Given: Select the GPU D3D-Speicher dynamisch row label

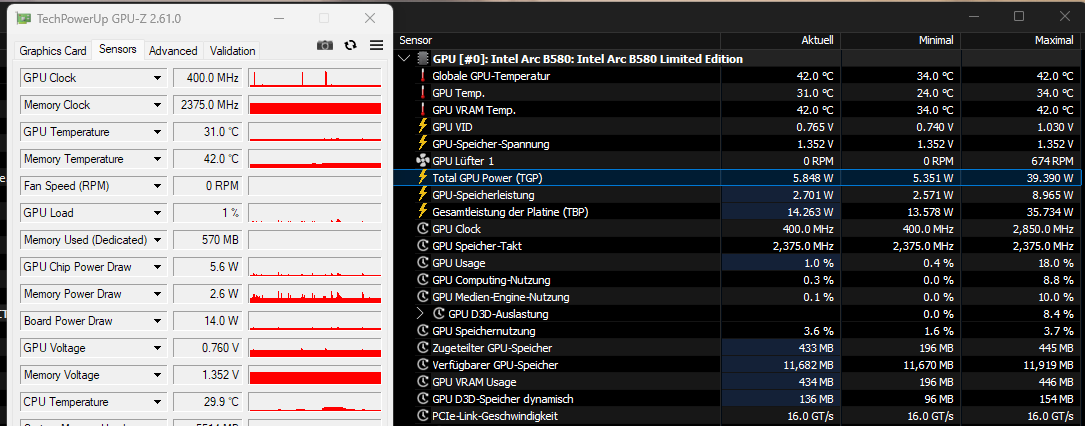Looking at the screenshot, I should coord(502,399).
